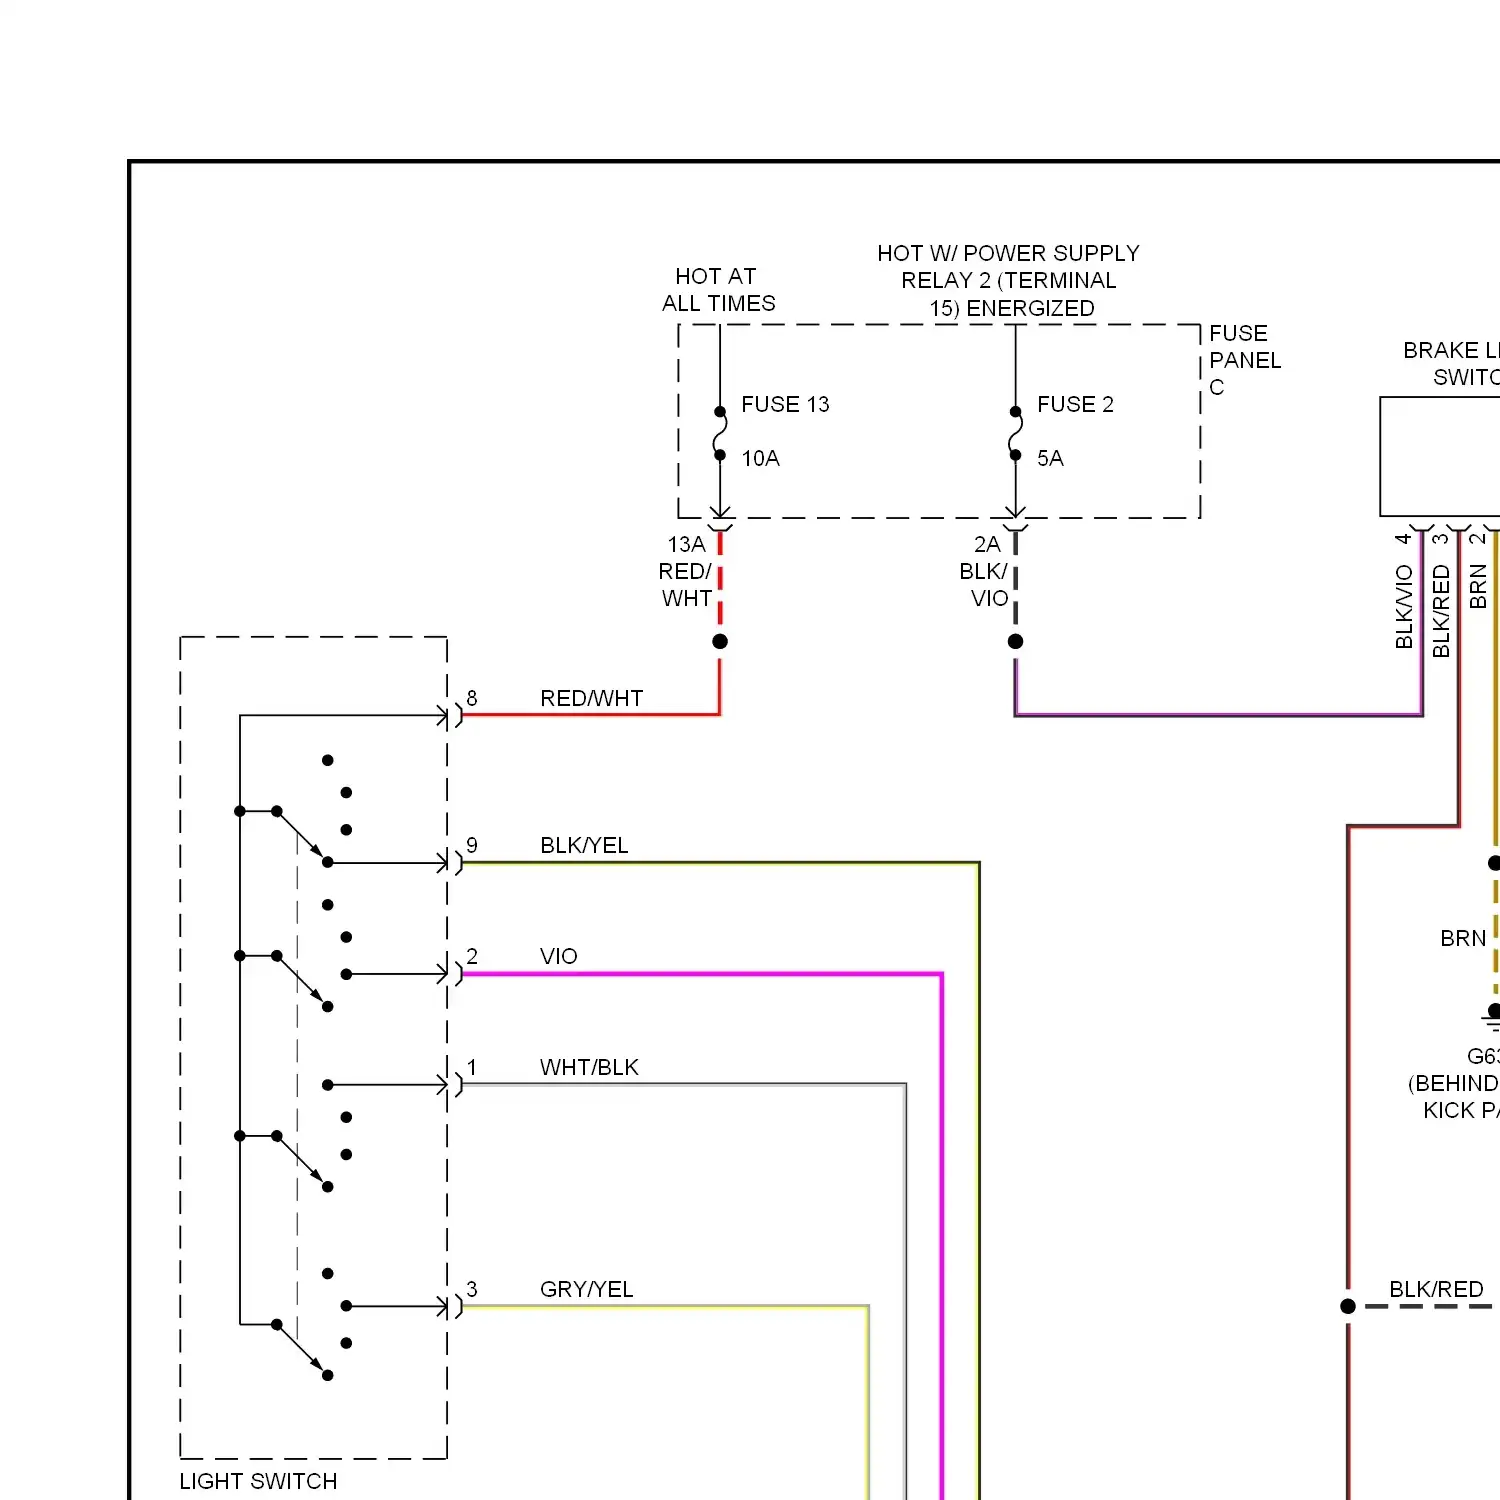Click the splice dot on the BLK/RED wire

tap(1348, 1306)
